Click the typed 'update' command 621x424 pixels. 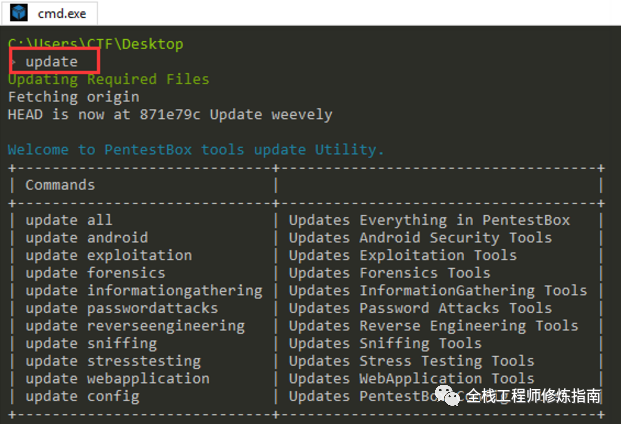51,61
